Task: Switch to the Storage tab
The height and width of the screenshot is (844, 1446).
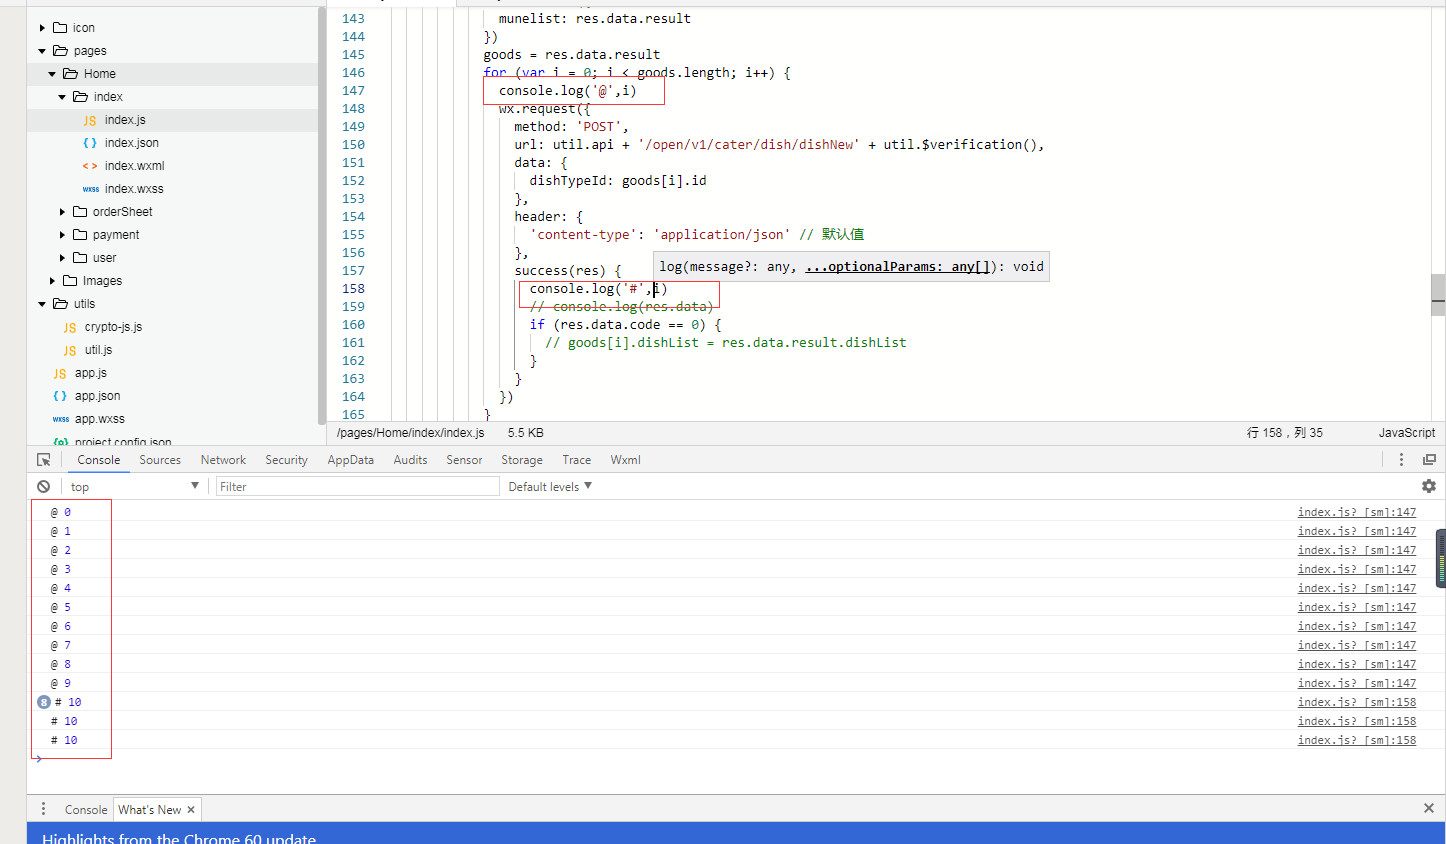Action: 522,460
